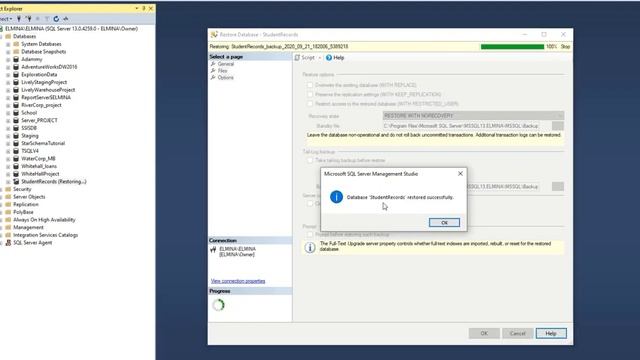This screenshot has height=360, width=640.
Task: Select the Staging database
Action: pos(30,136)
